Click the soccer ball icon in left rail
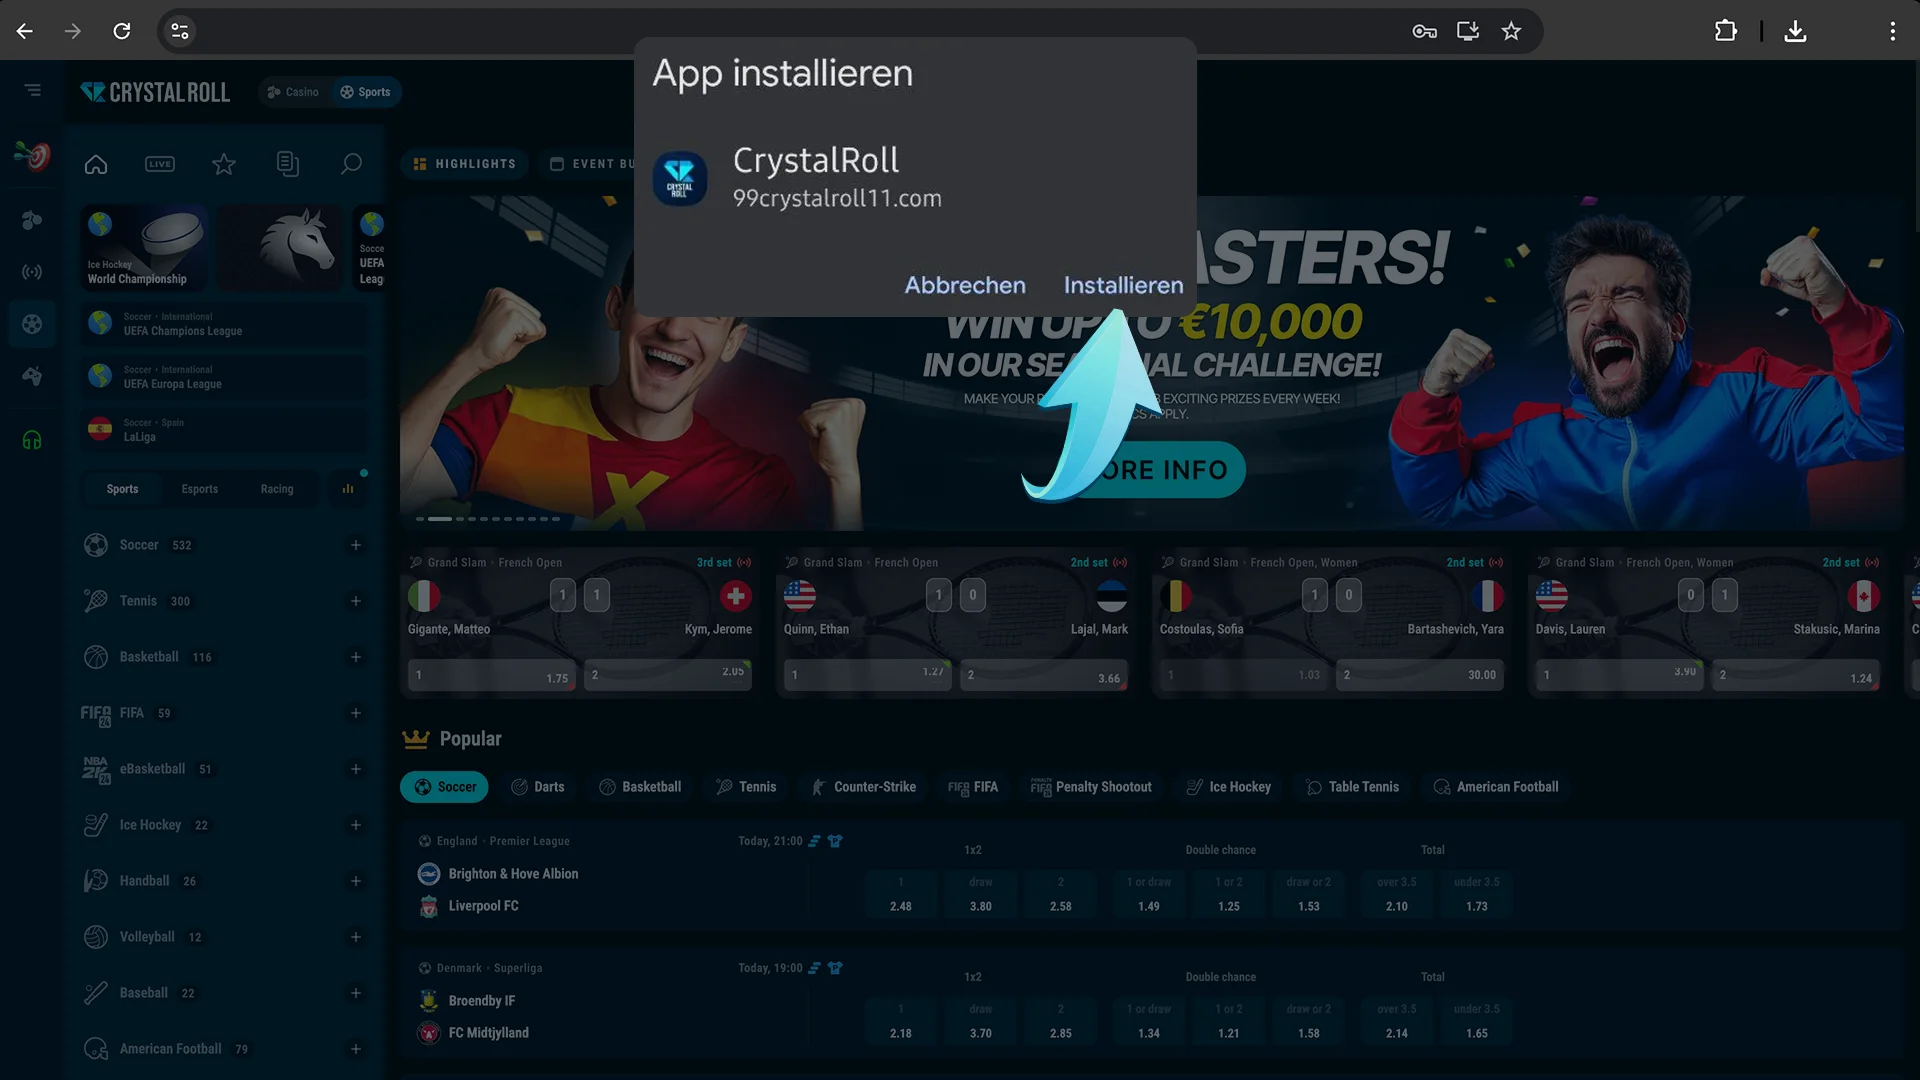The image size is (1920, 1080). (x=32, y=324)
